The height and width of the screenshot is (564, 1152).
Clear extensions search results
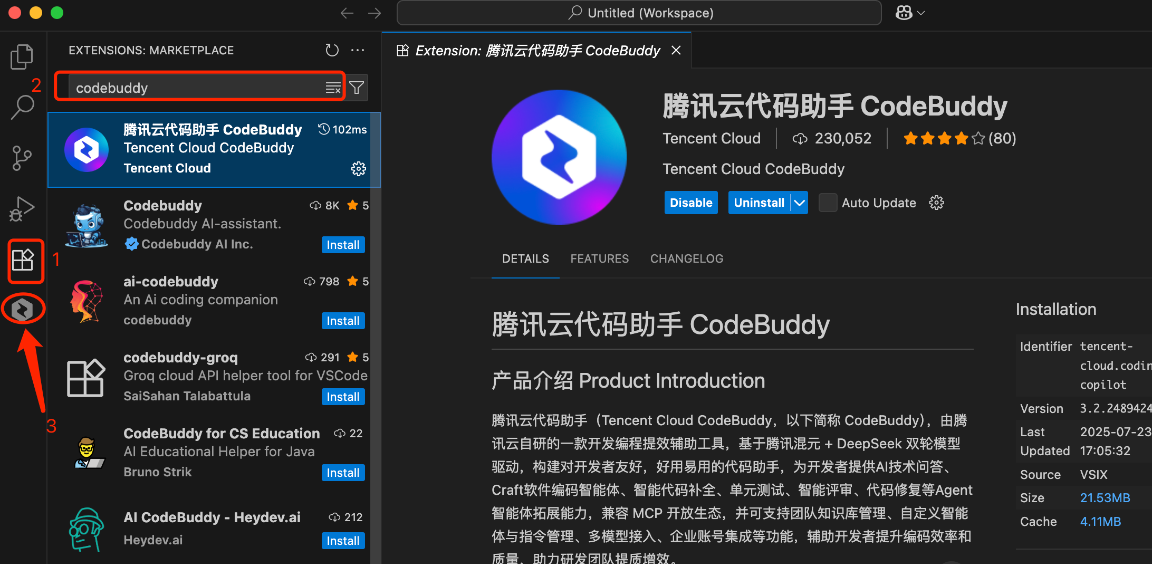click(333, 88)
